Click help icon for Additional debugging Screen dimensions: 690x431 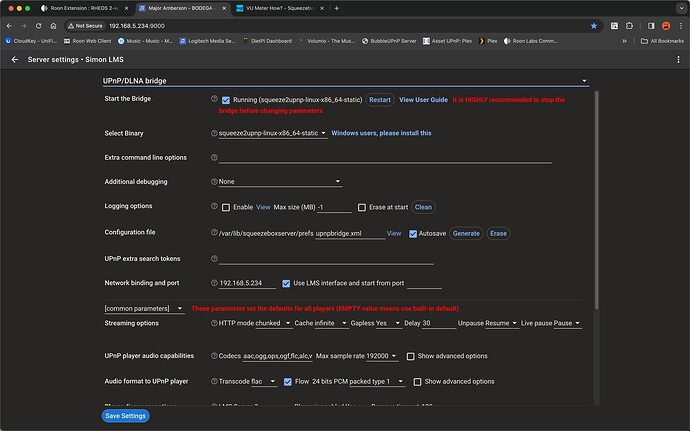214,181
